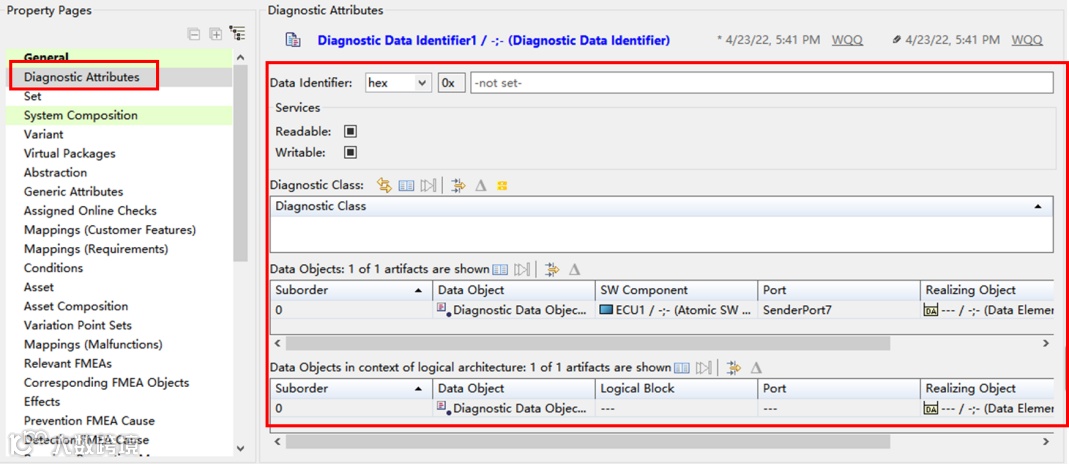Click the WQQ link after the modified date
The image size is (1069, 464).
pos(1027,40)
